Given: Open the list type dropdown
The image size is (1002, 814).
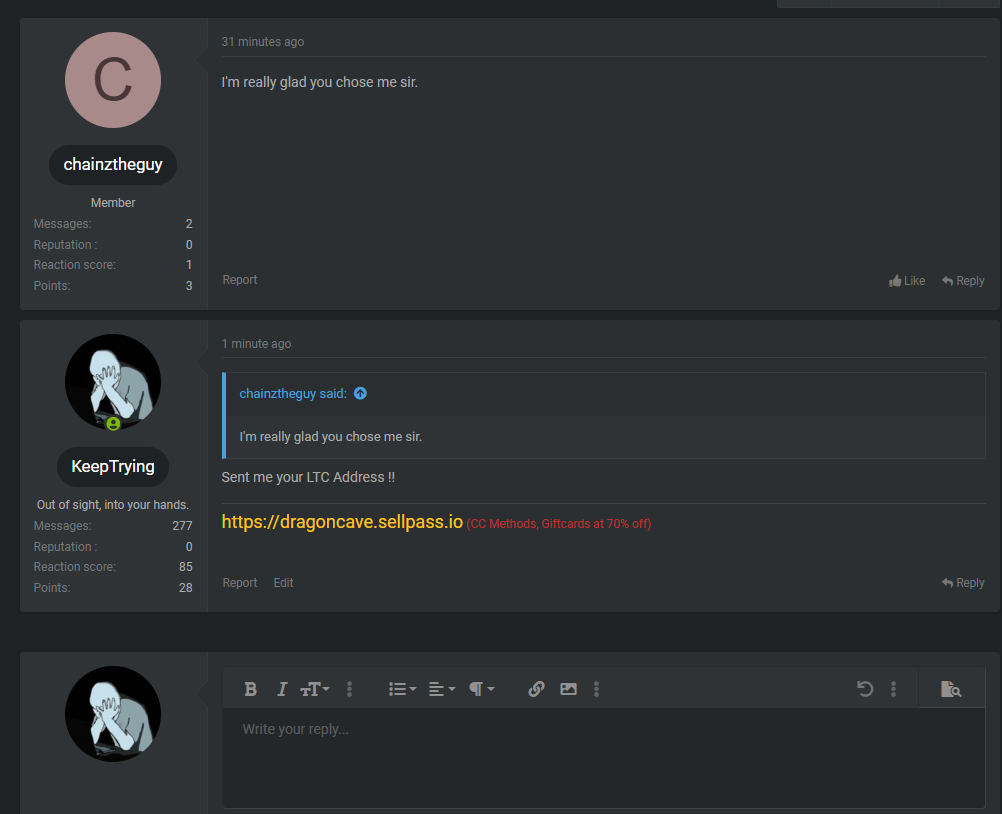Looking at the screenshot, I should click(403, 689).
